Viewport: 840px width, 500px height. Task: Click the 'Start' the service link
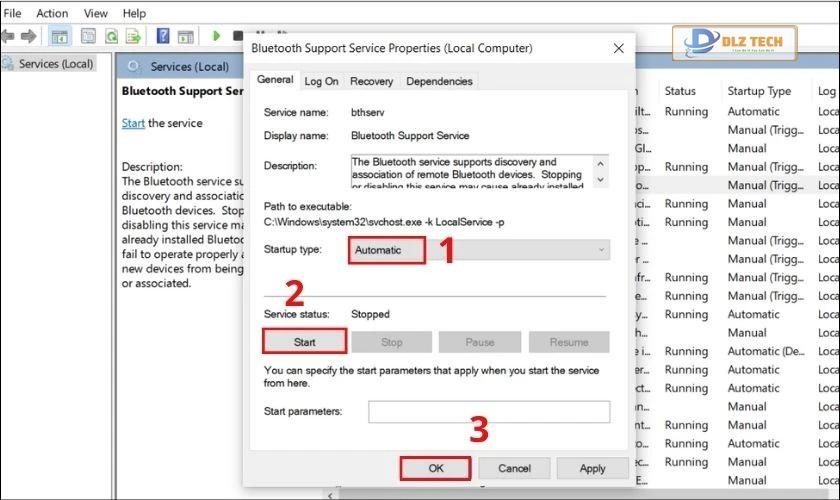click(133, 123)
